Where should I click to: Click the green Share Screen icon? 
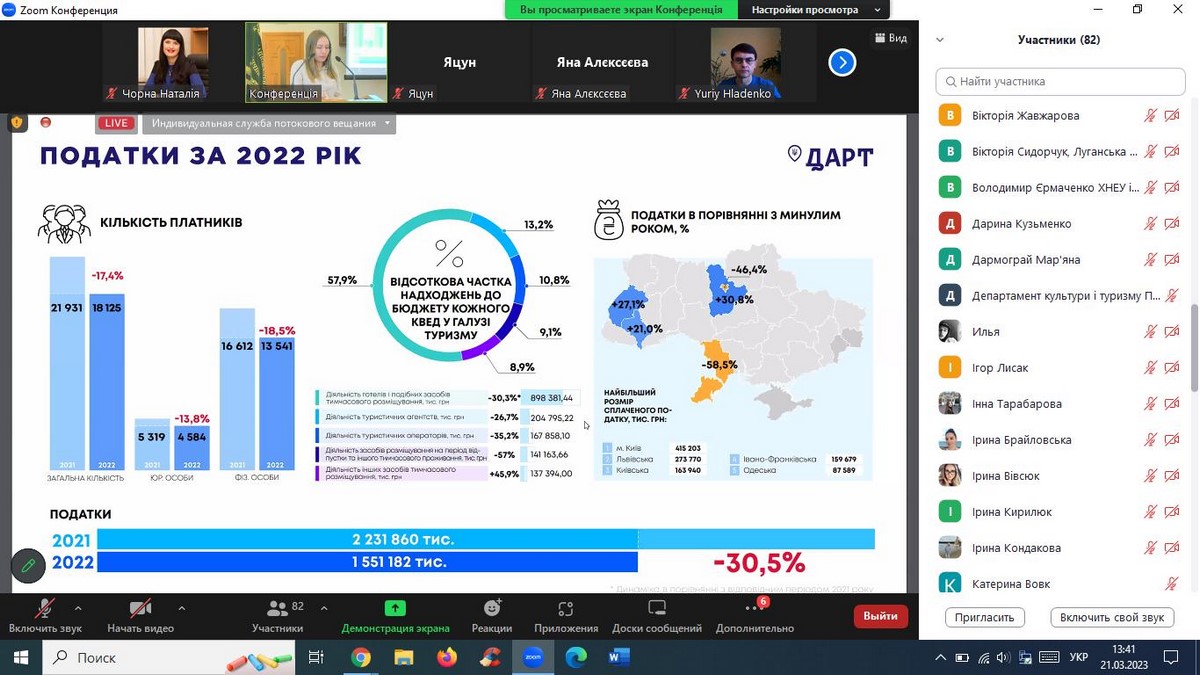coord(395,608)
